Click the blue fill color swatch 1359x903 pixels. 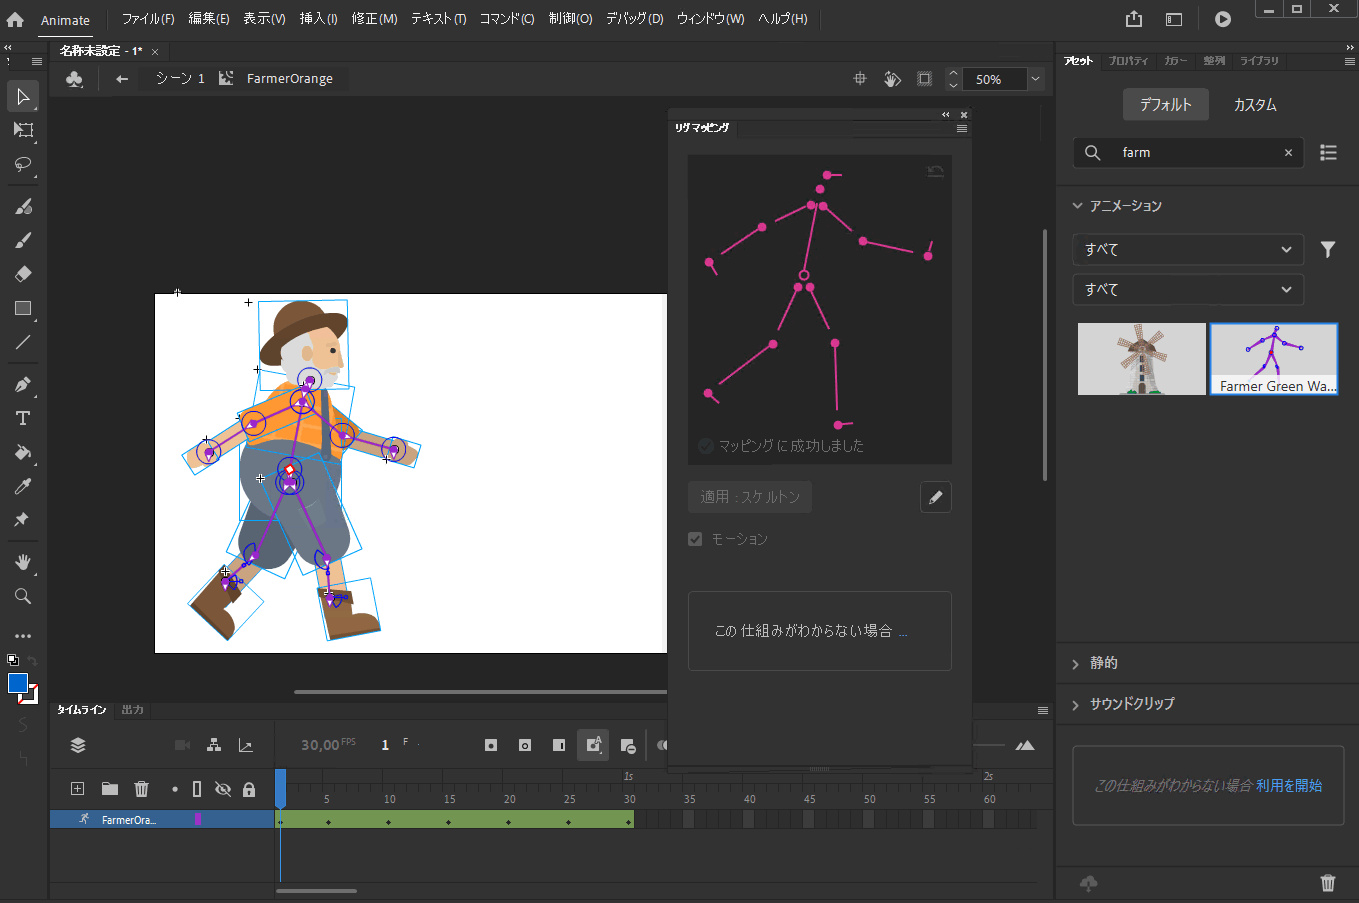[x=18, y=683]
